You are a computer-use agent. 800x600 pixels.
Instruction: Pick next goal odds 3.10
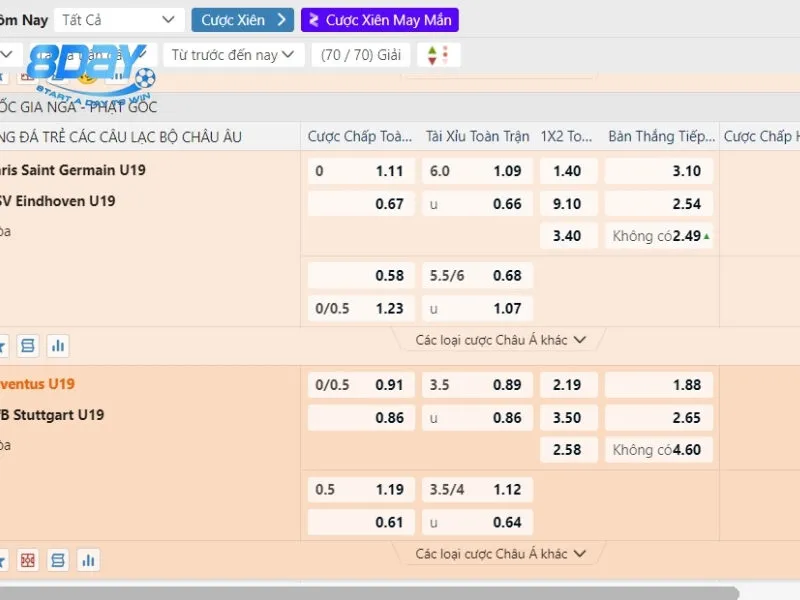click(x=659, y=171)
